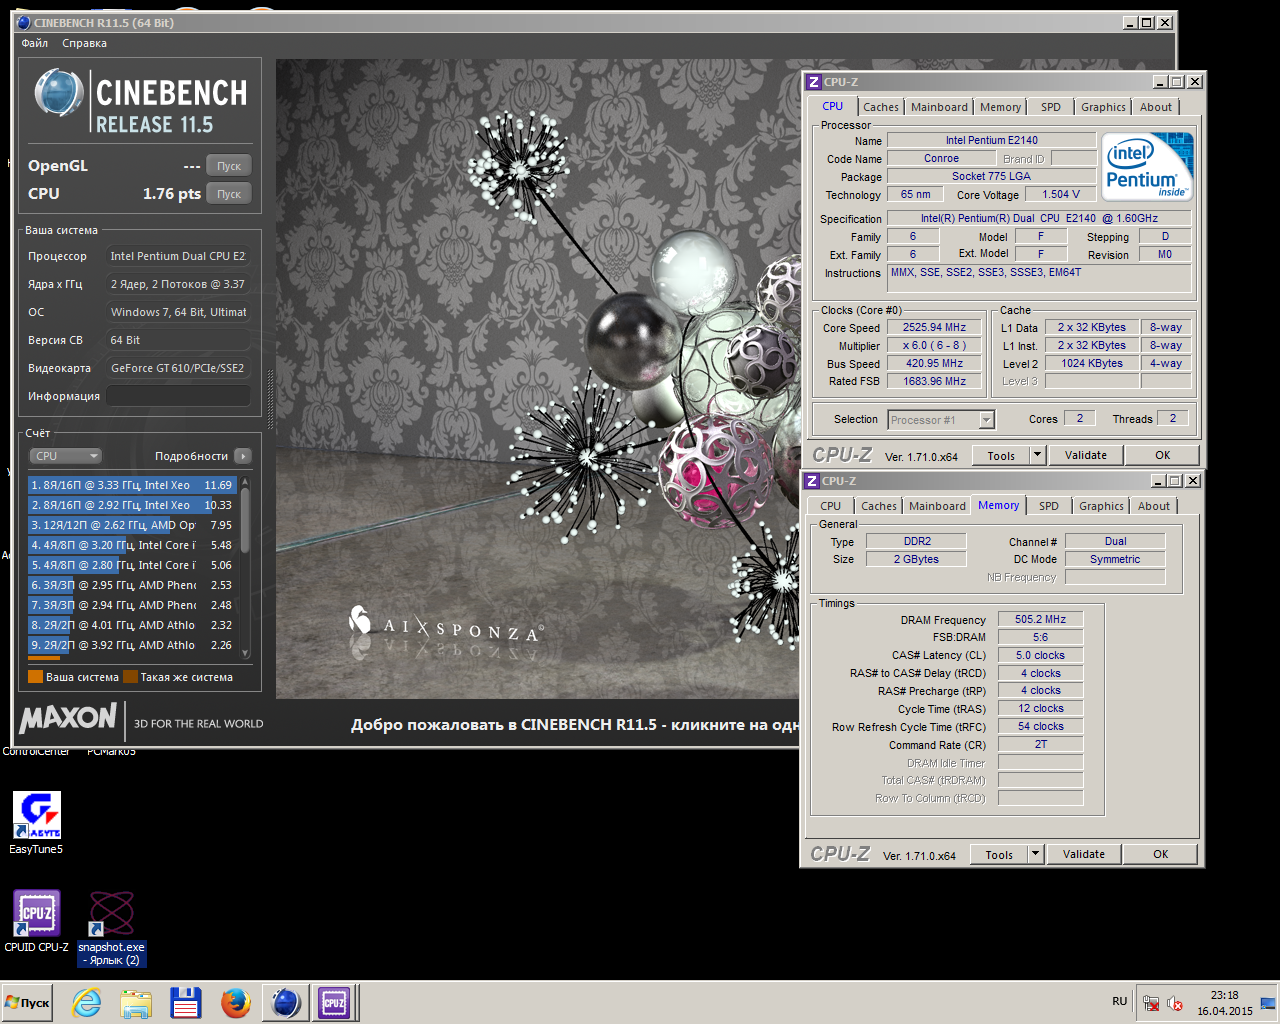Switch to CPU tab in lower CPU-Z
This screenshot has width=1280, height=1024.
point(830,506)
